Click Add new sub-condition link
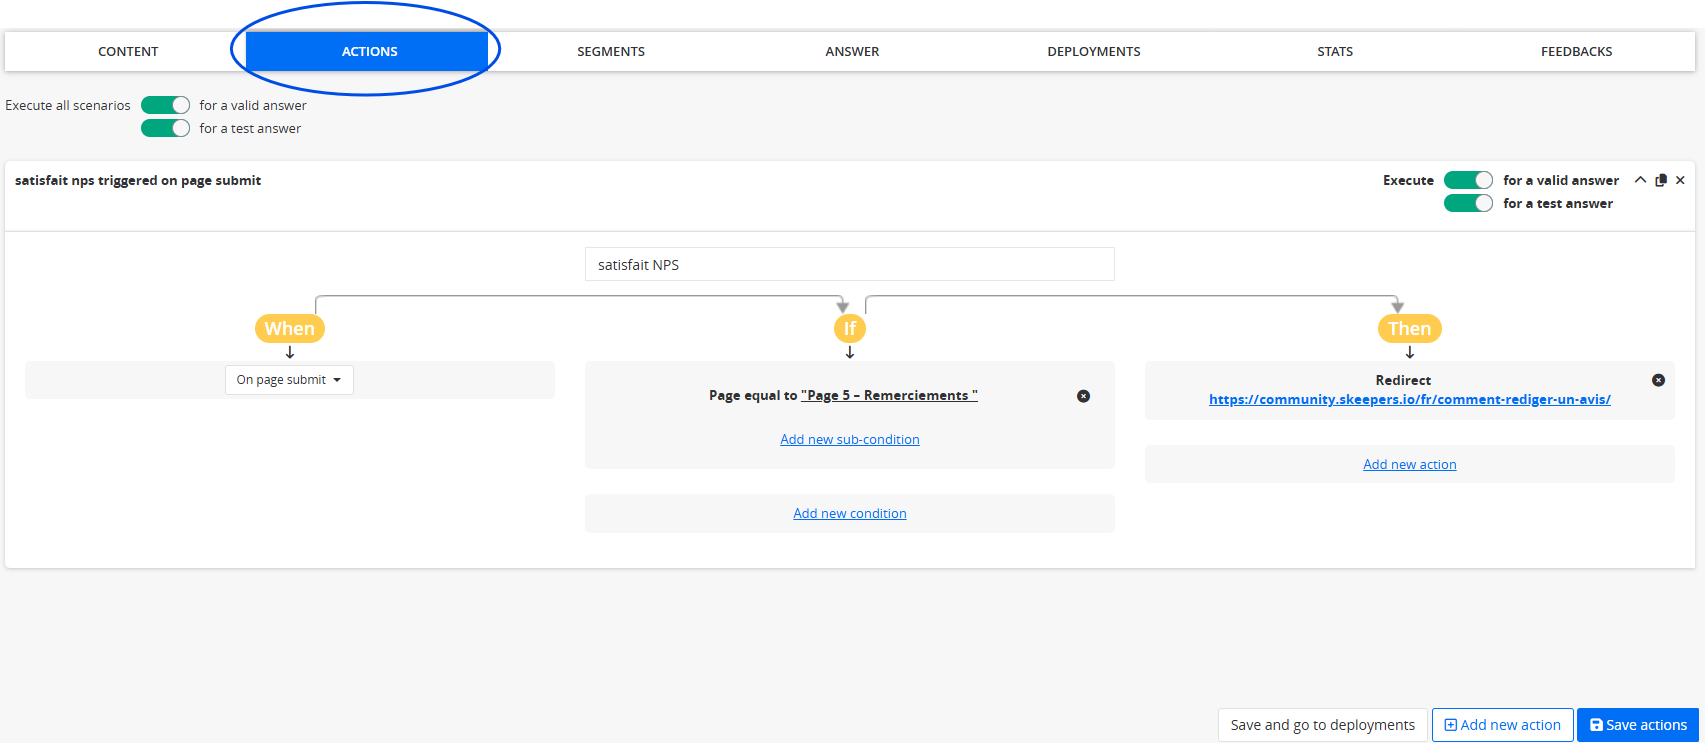This screenshot has height=743, width=1705. coord(849,439)
